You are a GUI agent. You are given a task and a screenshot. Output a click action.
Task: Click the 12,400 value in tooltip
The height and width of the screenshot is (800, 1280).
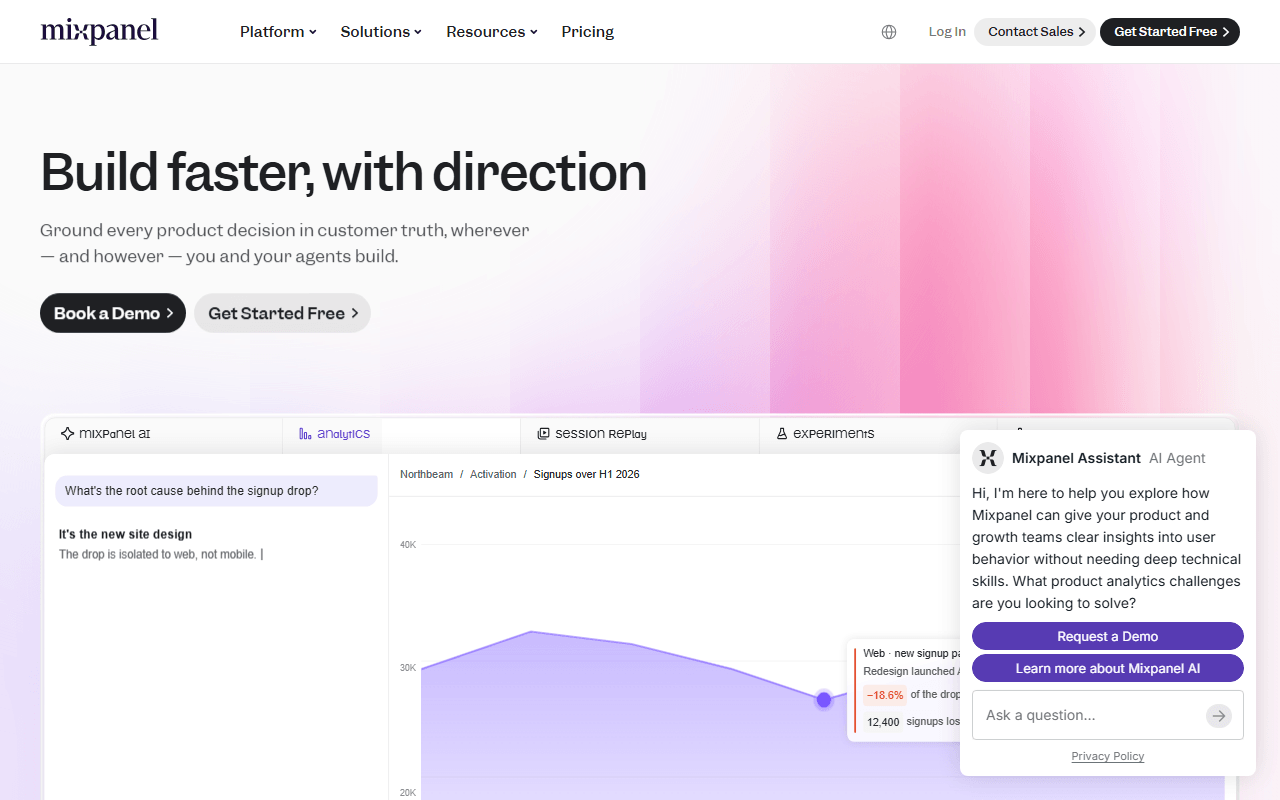point(883,722)
